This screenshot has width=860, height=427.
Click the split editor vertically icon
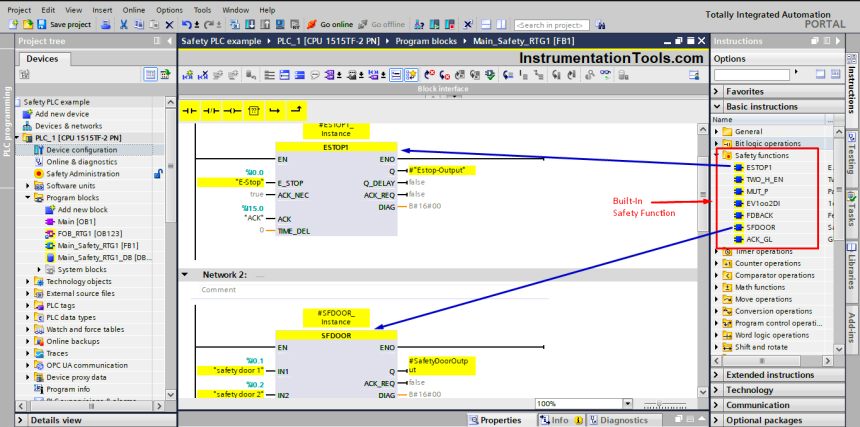[x=501, y=25]
